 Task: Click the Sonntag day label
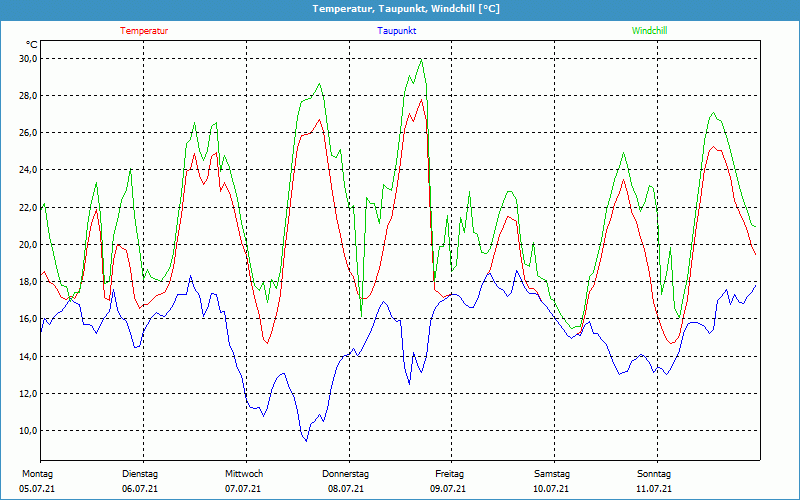tap(654, 474)
